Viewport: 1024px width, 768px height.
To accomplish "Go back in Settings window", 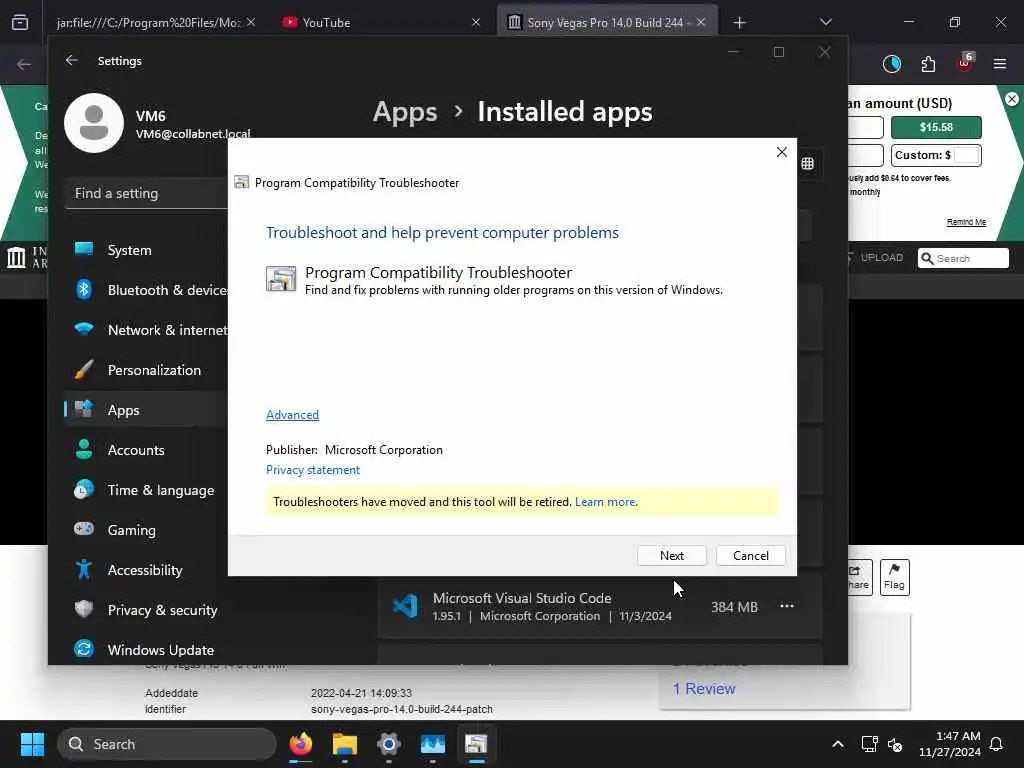I will tap(72, 60).
